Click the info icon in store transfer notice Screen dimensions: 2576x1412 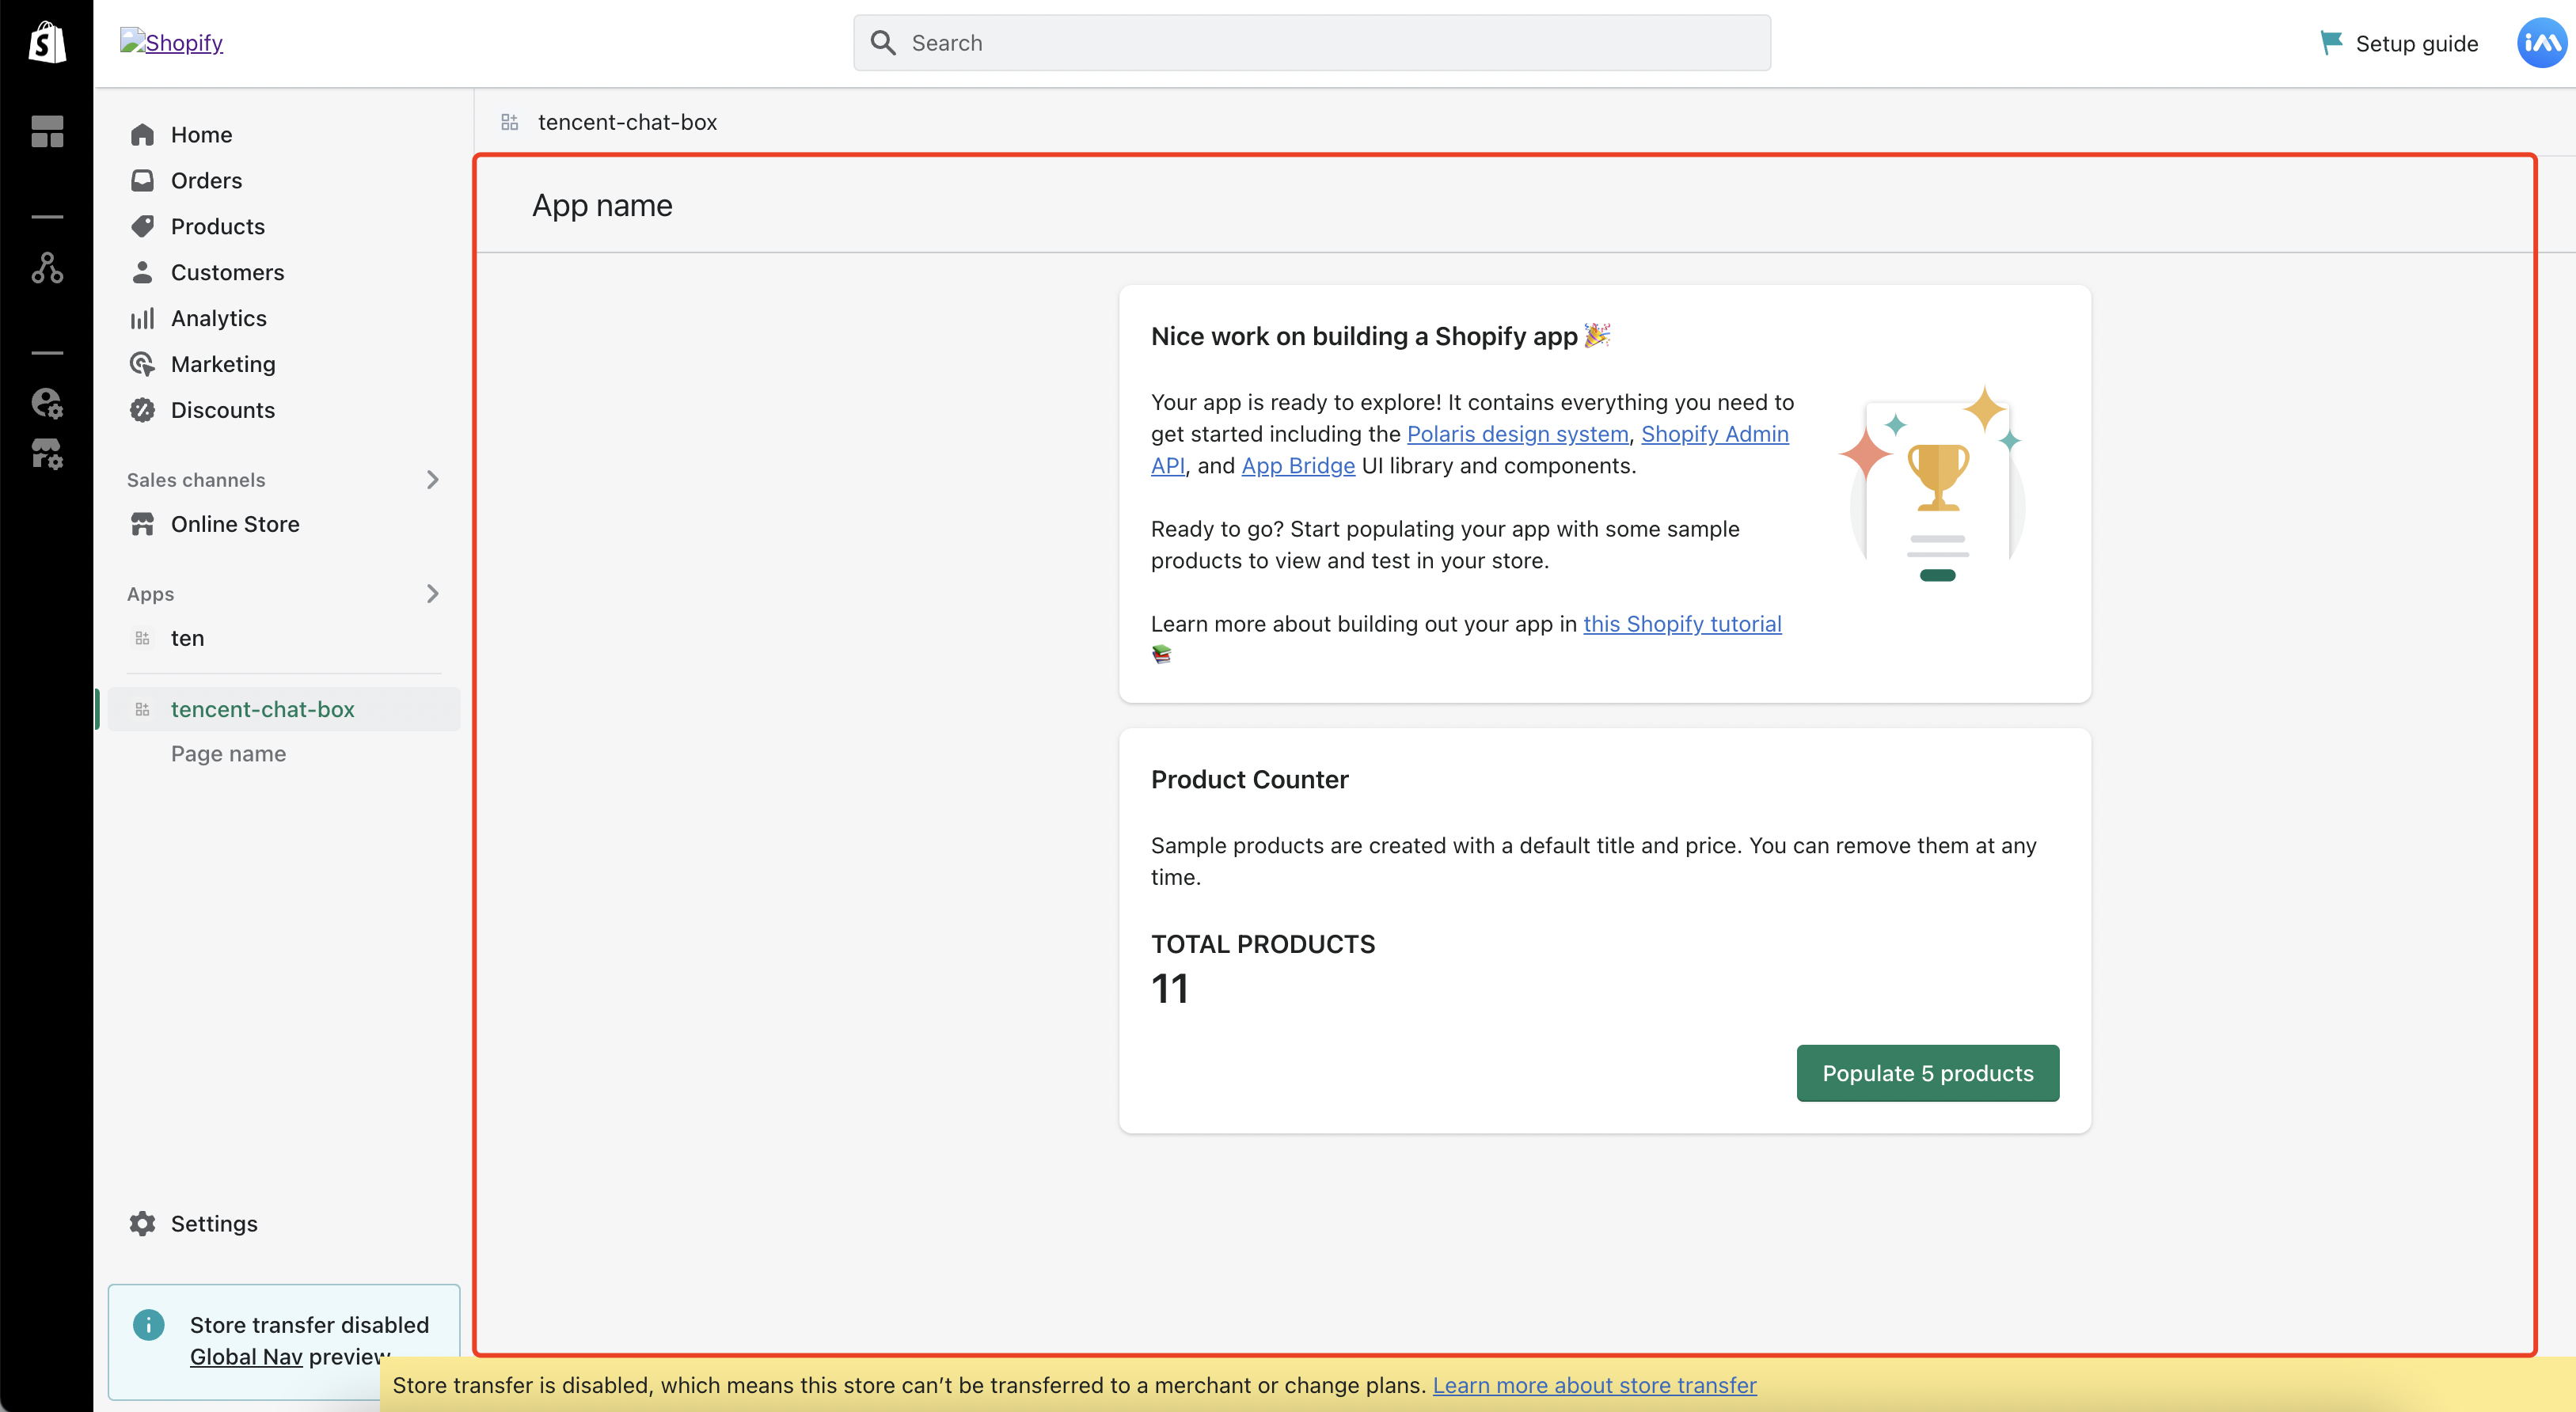148,1325
